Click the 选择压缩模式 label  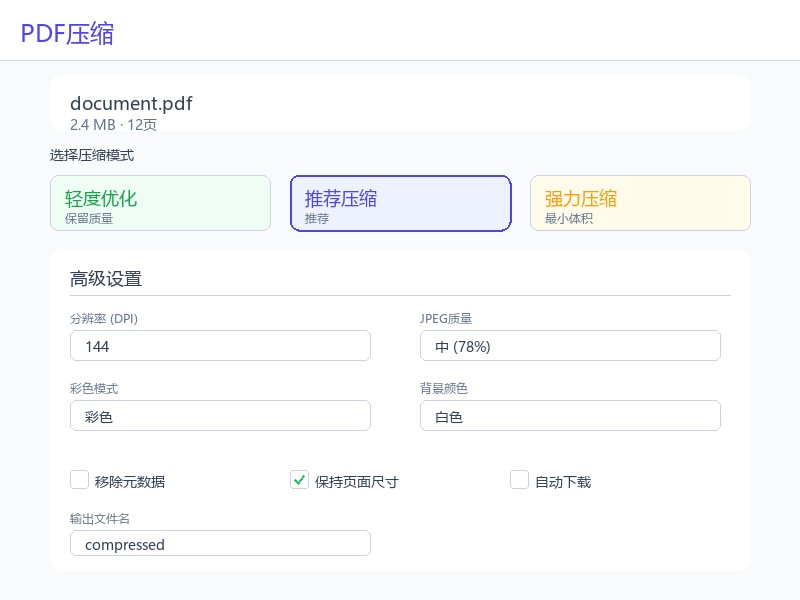coord(92,155)
